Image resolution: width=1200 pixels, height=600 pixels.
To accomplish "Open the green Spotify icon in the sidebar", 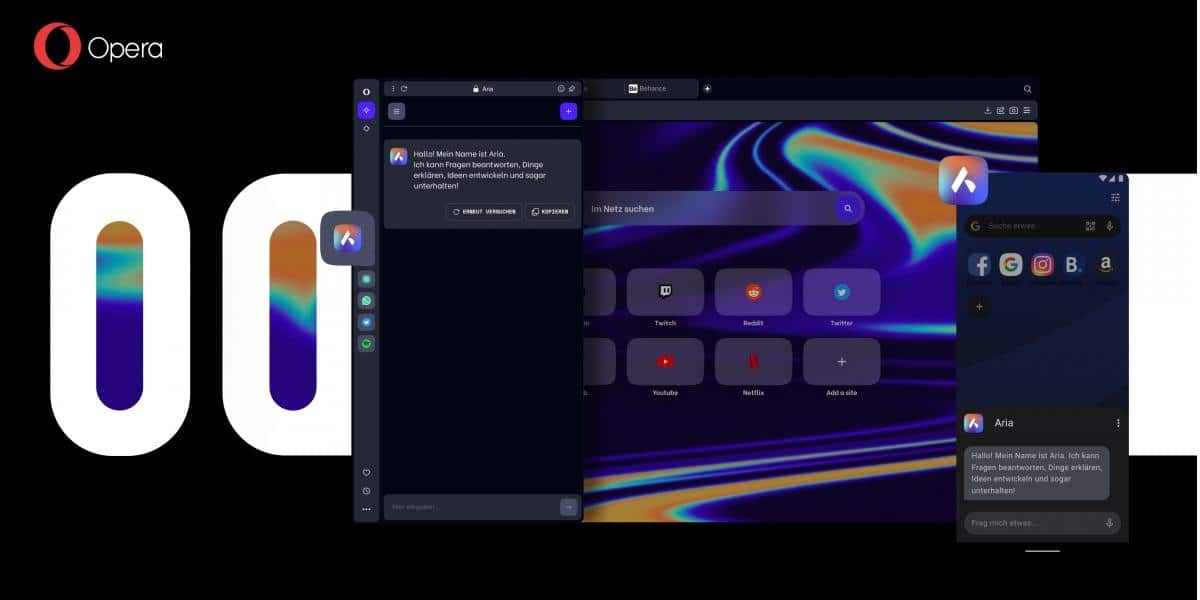I will point(366,343).
